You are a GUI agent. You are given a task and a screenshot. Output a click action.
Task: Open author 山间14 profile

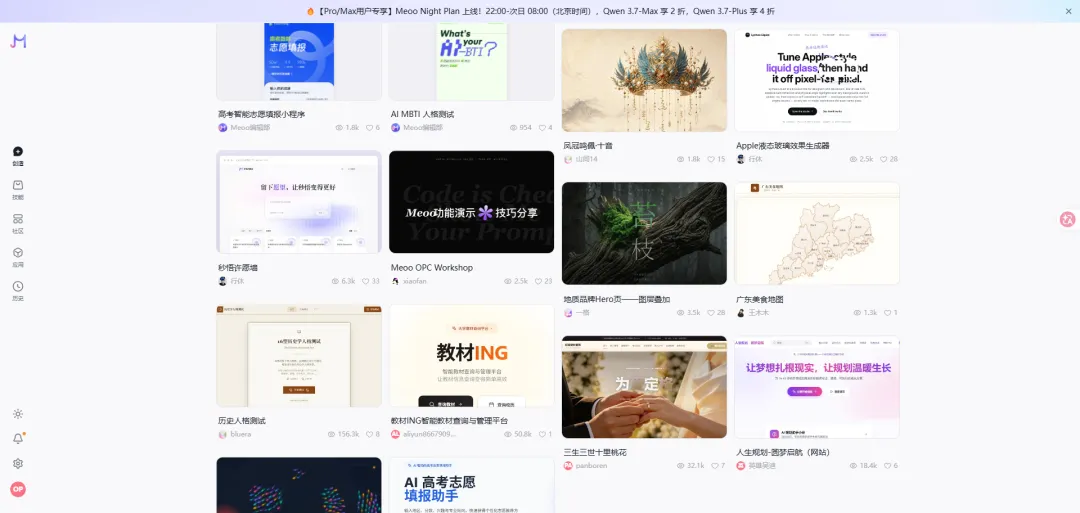click(581, 159)
